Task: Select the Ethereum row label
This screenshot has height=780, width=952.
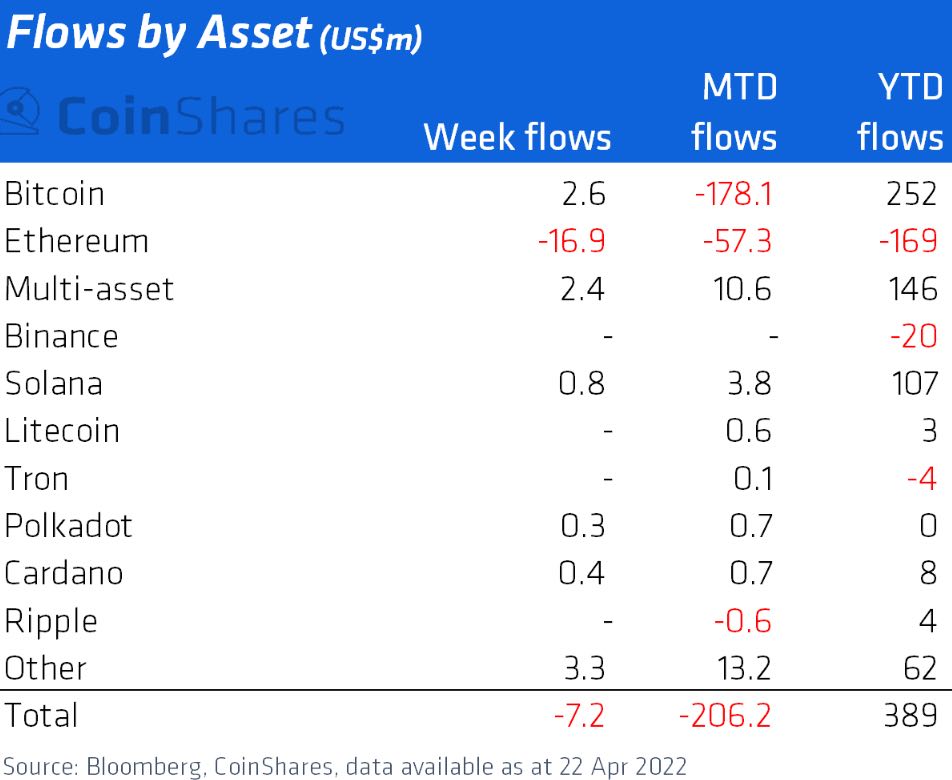Action: click(76, 241)
